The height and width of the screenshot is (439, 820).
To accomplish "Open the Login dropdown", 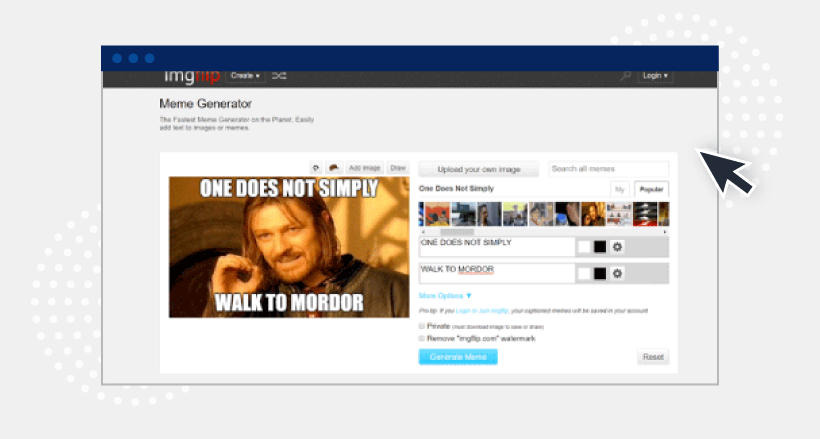I will (x=655, y=76).
